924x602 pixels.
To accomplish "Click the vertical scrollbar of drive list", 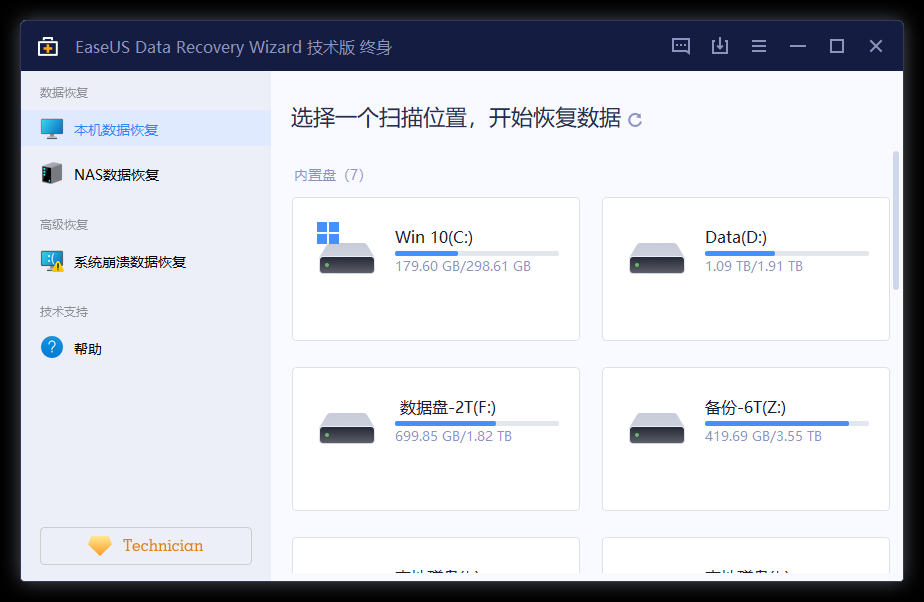I will point(896,220).
